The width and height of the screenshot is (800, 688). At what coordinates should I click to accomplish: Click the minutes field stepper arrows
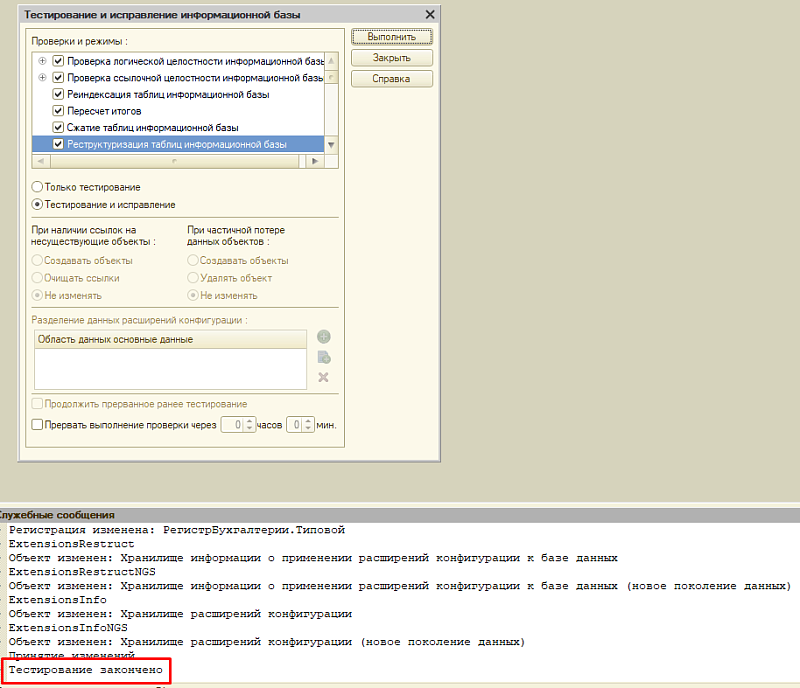[x=309, y=425]
